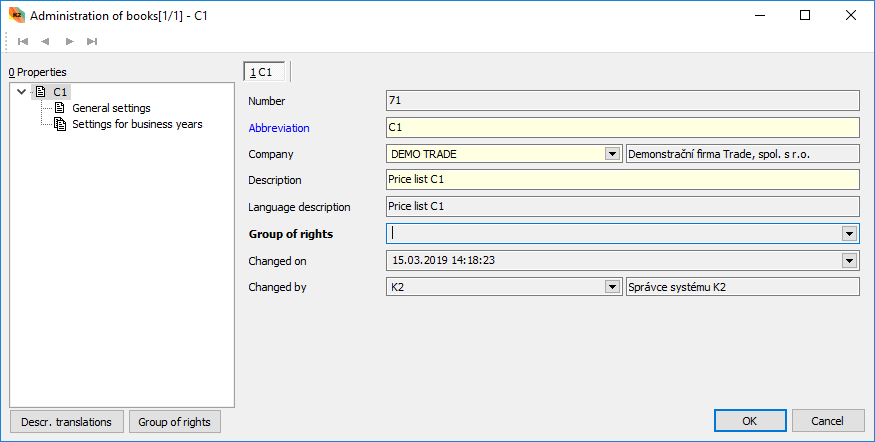Viewport: 875px width, 442px height.
Task: Open the Changed on date dropdown
Action: click(x=850, y=261)
